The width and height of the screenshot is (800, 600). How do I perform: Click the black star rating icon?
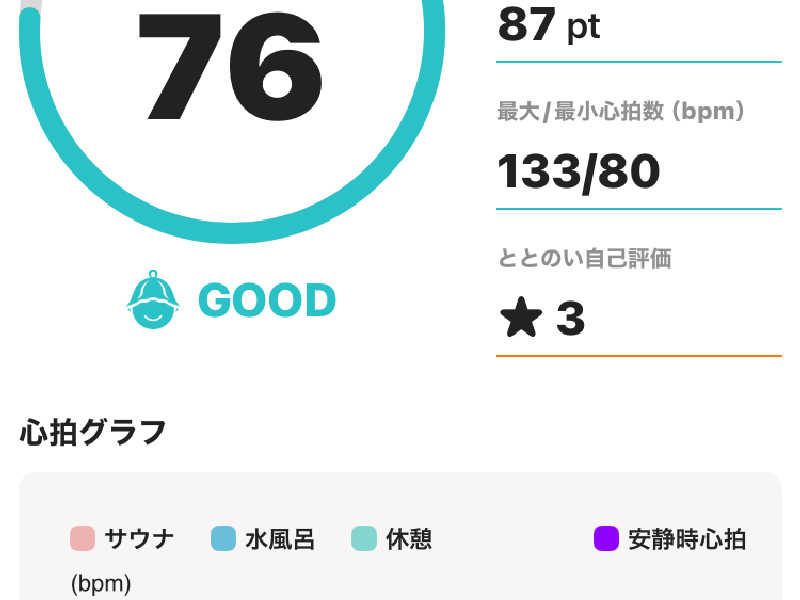(x=521, y=317)
